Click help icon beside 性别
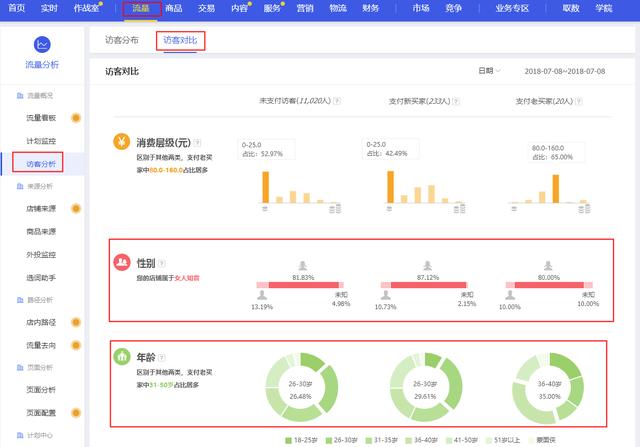This screenshot has width=640, height=447. [162, 263]
